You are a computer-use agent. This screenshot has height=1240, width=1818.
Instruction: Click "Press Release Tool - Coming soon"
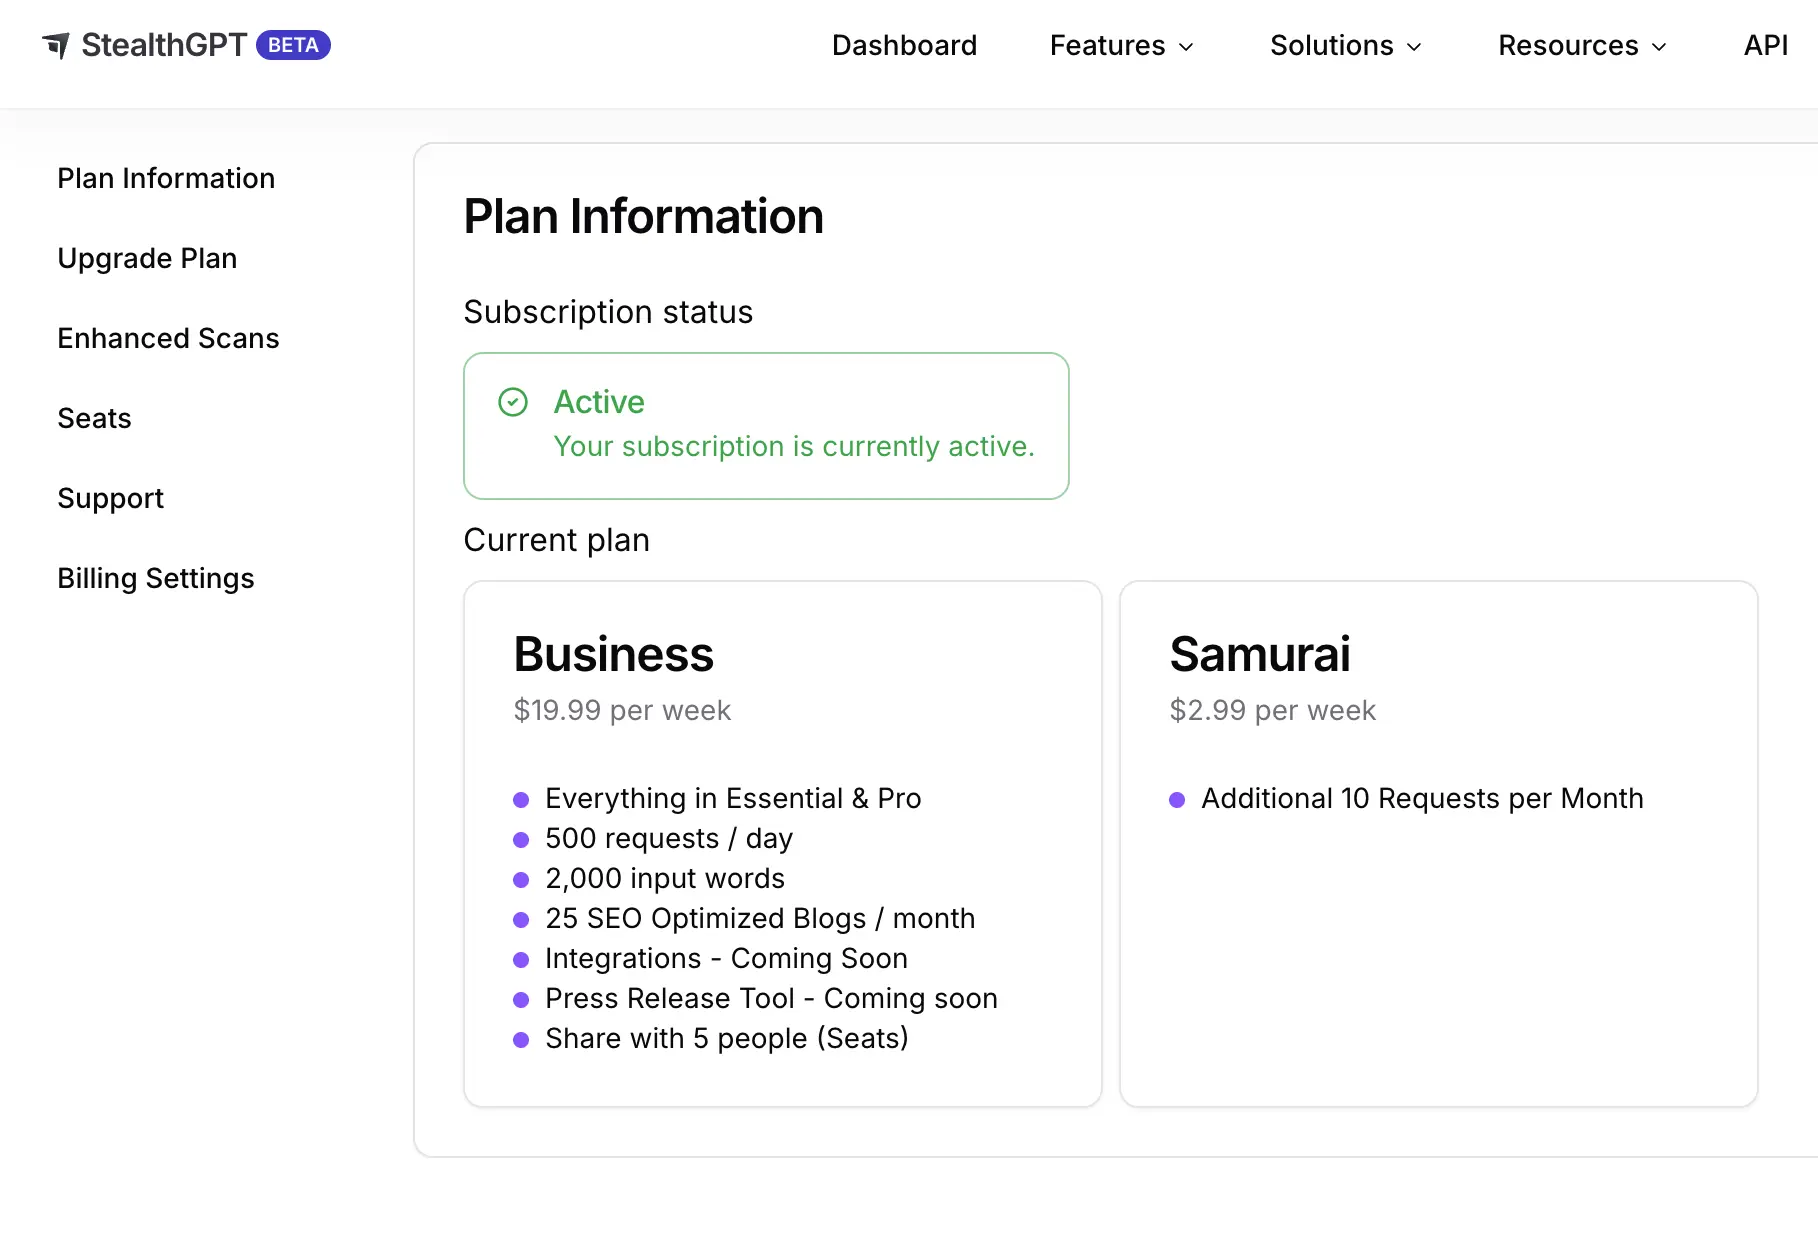pos(771,998)
